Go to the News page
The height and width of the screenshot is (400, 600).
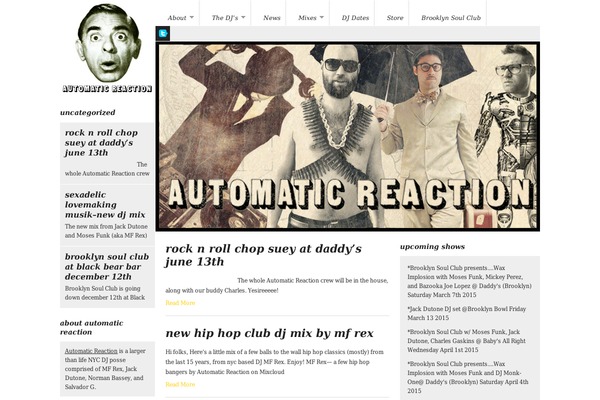pyautogui.click(x=272, y=18)
